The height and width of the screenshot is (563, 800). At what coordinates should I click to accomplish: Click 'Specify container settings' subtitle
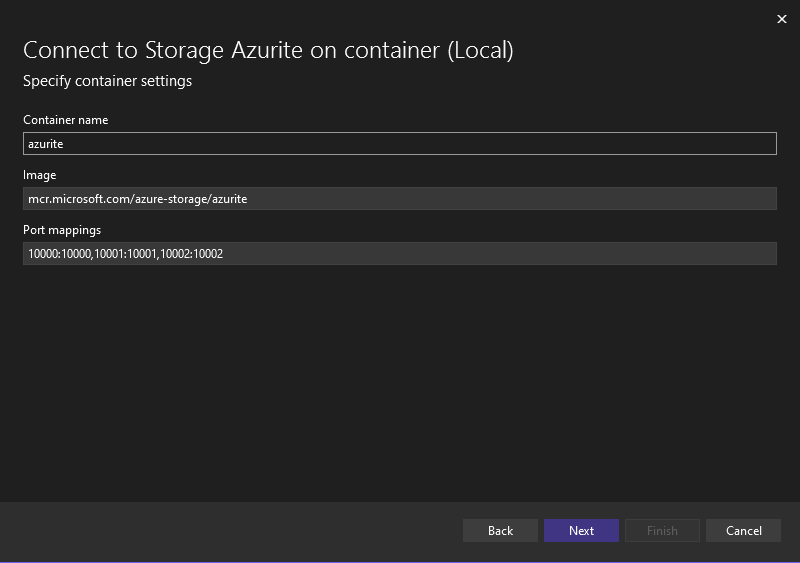(108, 81)
